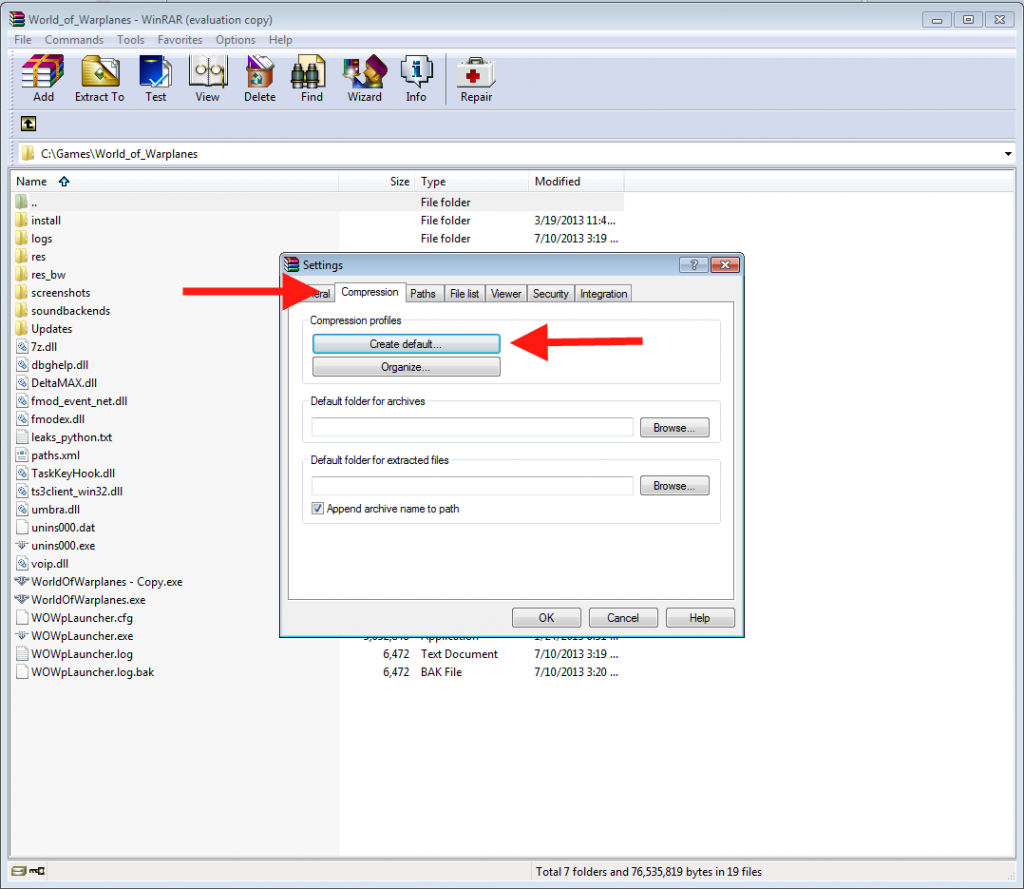Switch to the Compression tab

point(370,292)
